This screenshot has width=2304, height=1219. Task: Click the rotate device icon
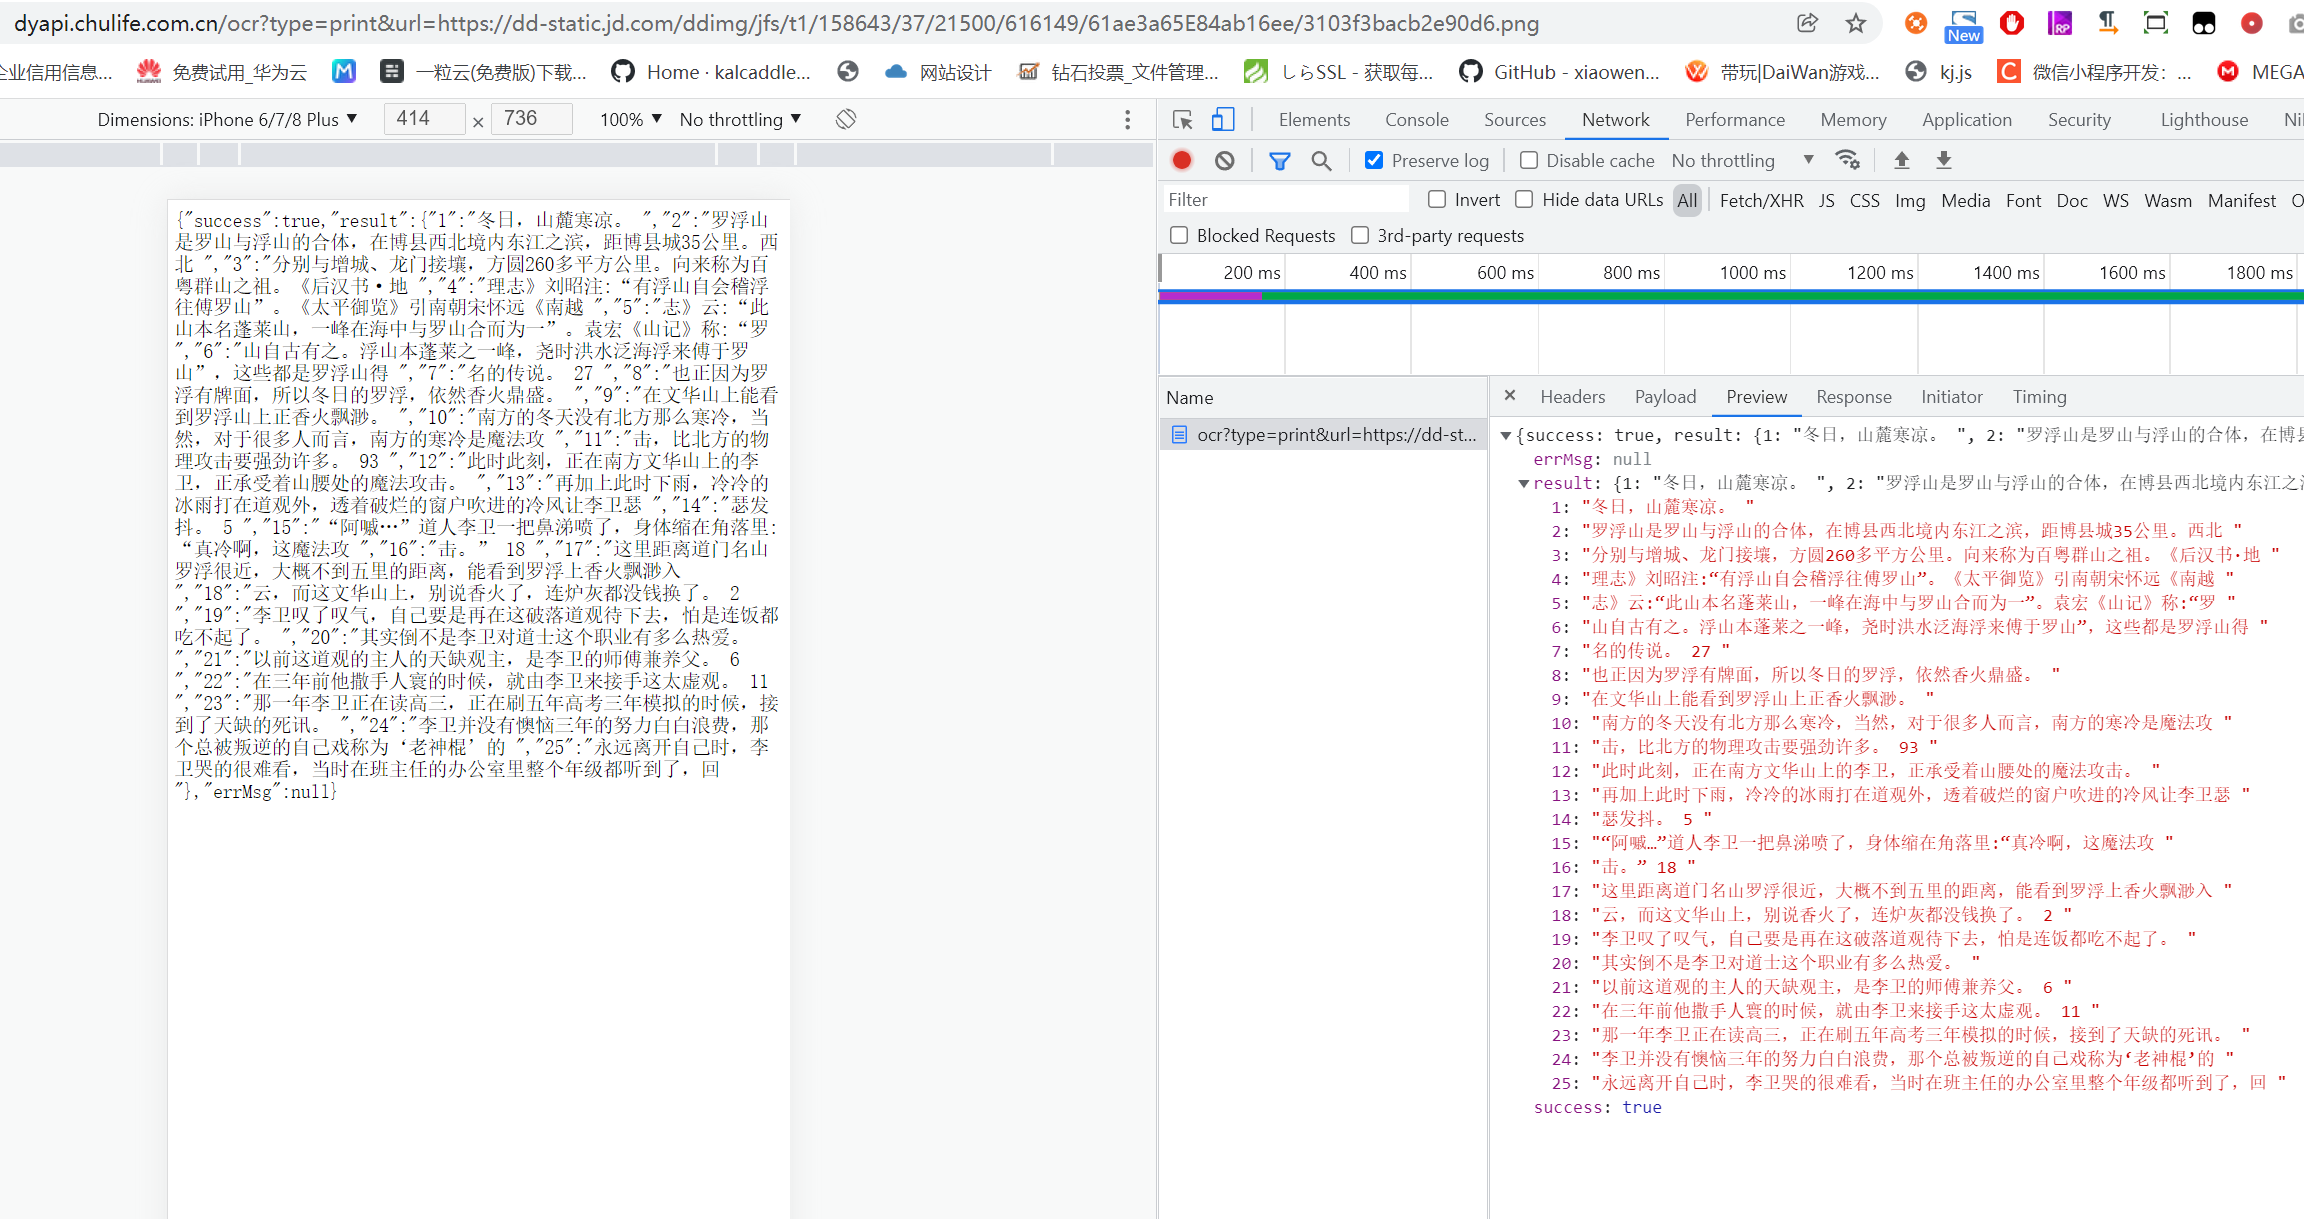(x=846, y=119)
